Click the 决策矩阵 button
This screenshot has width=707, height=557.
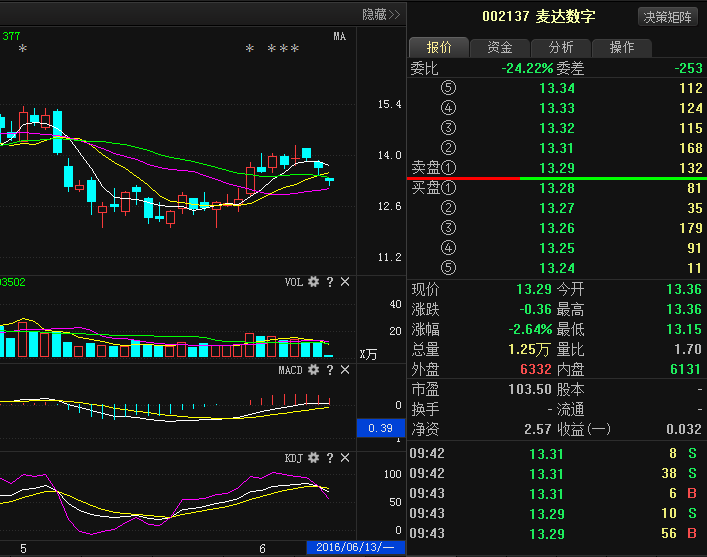click(x=668, y=17)
